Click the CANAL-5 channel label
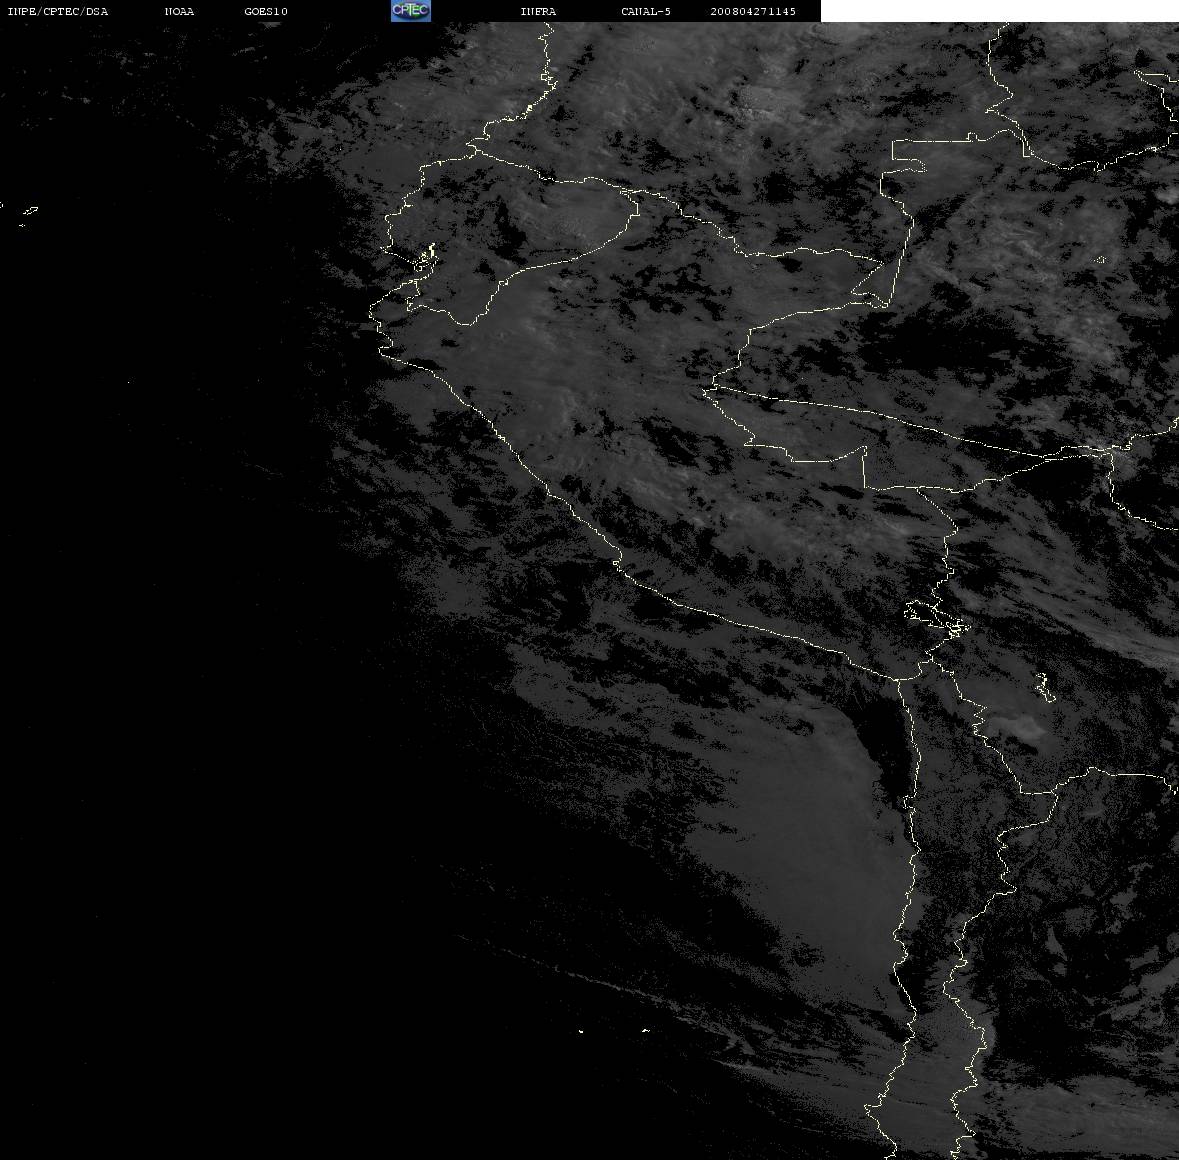This screenshot has height=1160, width=1179. pyautogui.click(x=646, y=11)
